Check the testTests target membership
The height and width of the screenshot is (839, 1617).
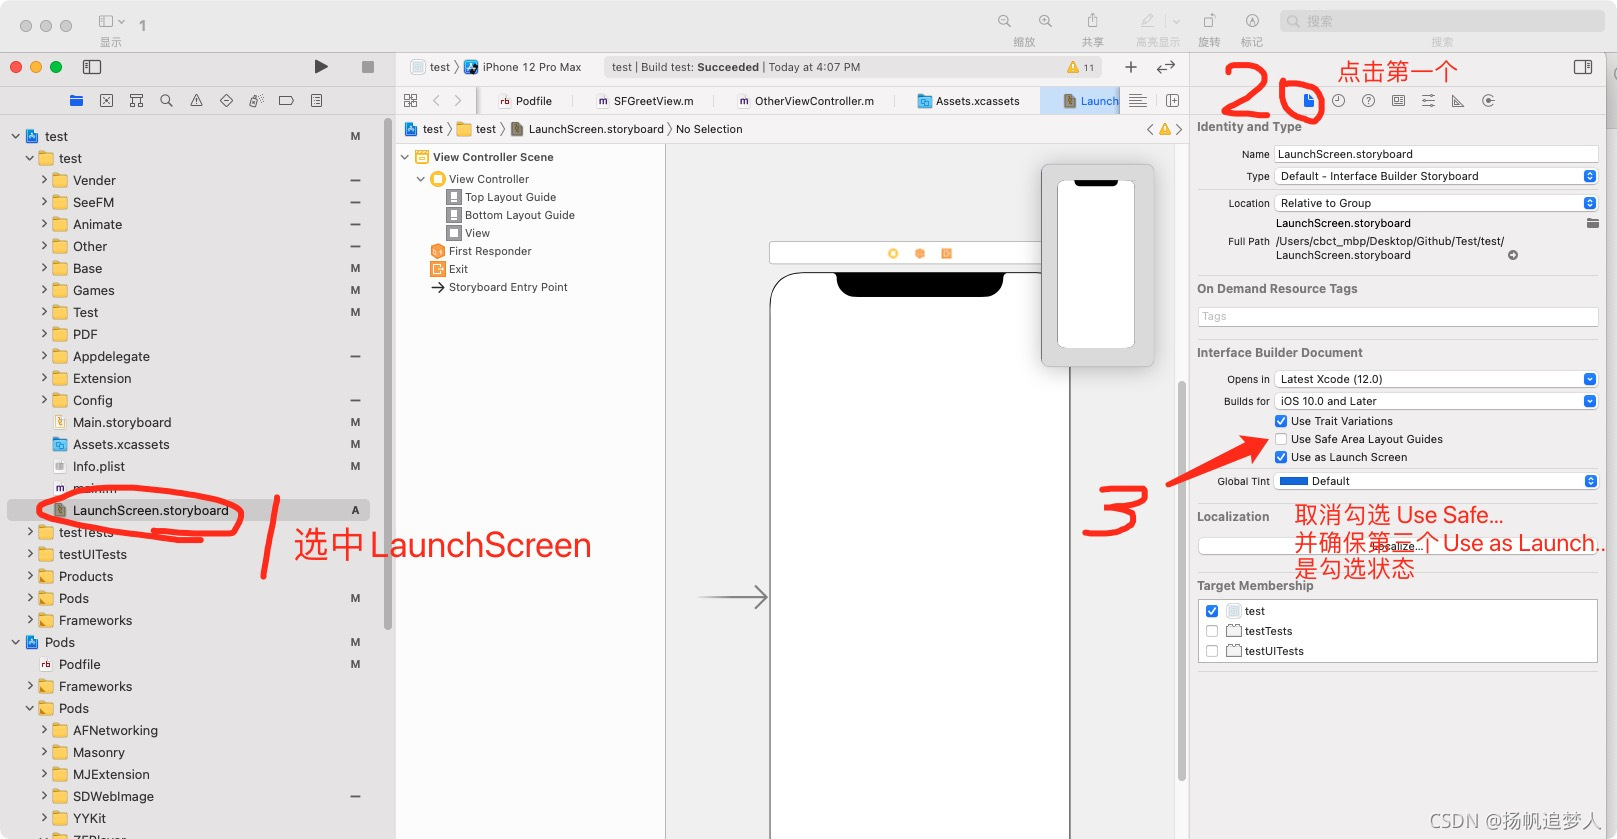(x=1212, y=631)
